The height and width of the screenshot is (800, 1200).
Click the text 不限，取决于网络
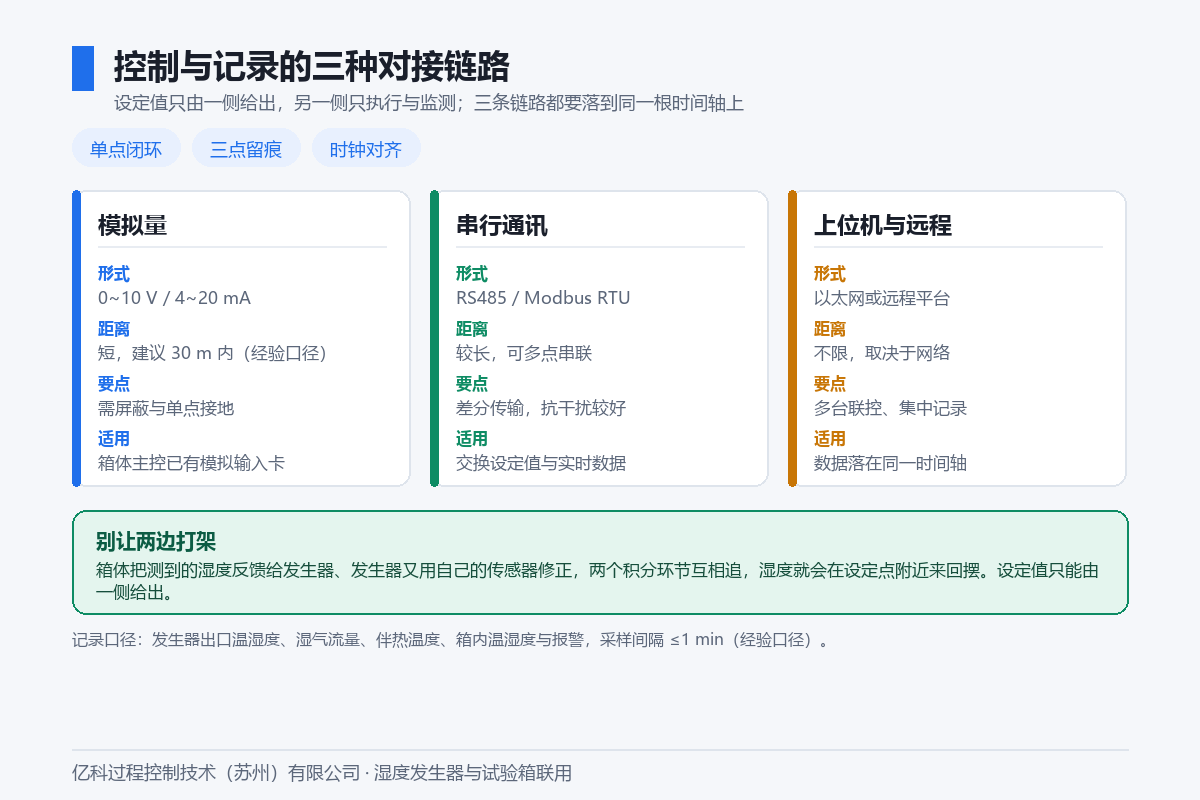(x=882, y=353)
